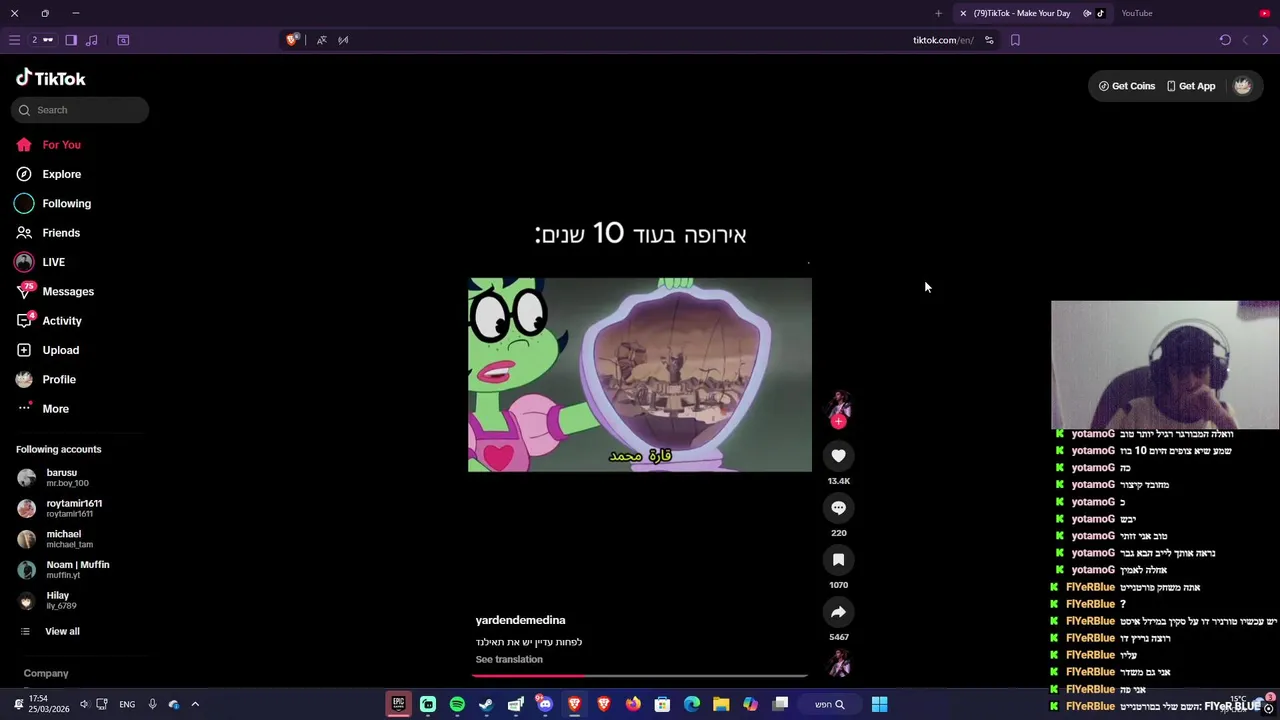Open the browser music playlist icon
Screen dimensions: 1280x720
(92, 40)
